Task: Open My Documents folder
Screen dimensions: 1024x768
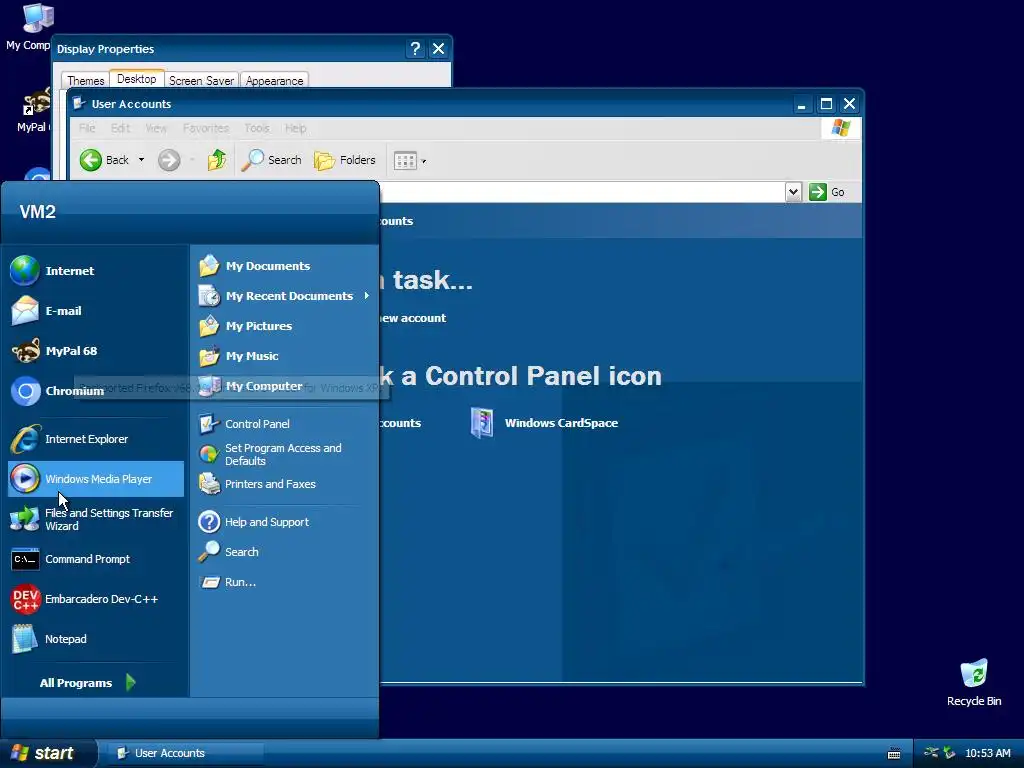Action: pyautogui.click(x=284, y=266)
